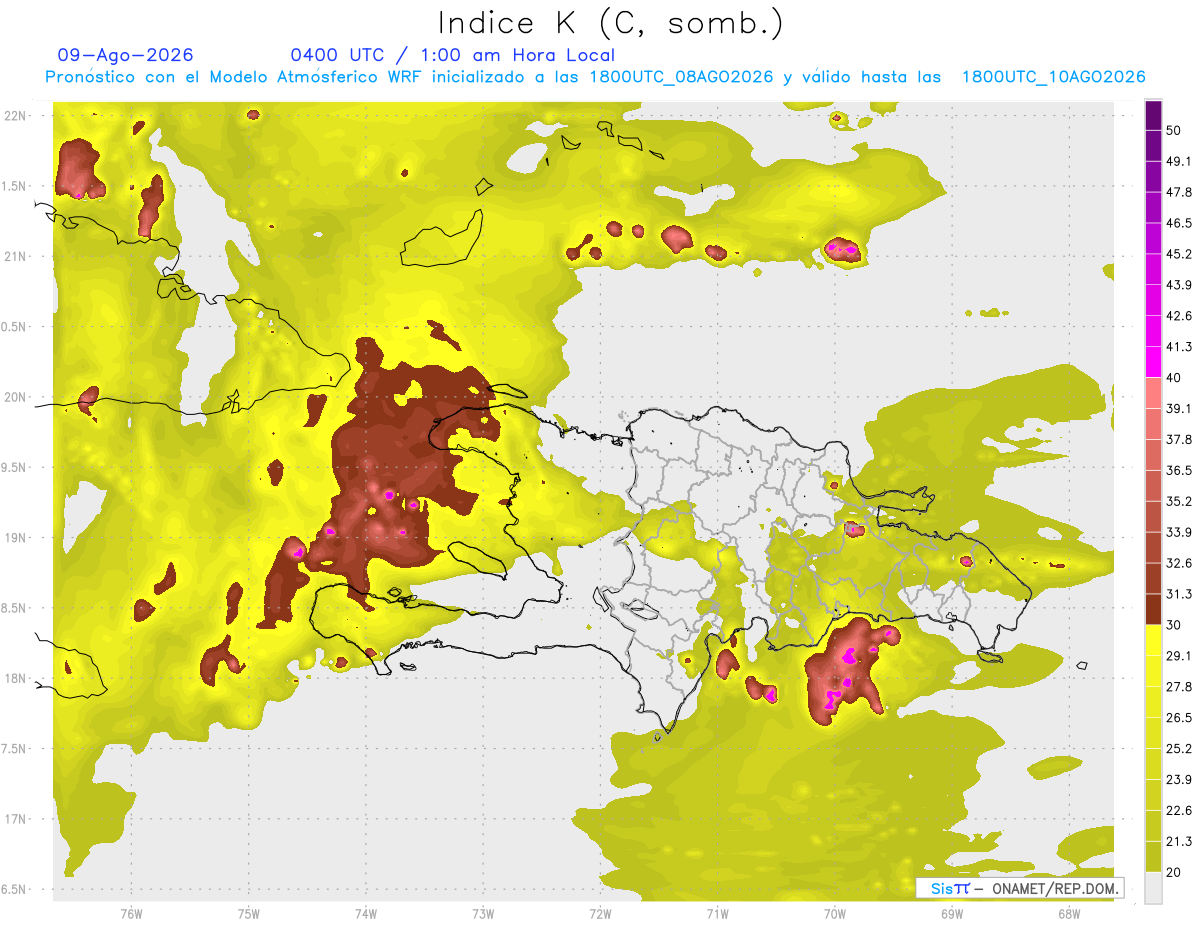1200x927 pixels.
Task: Click the 'Indice K (C, somb.)' title
Action: [610, 23]
